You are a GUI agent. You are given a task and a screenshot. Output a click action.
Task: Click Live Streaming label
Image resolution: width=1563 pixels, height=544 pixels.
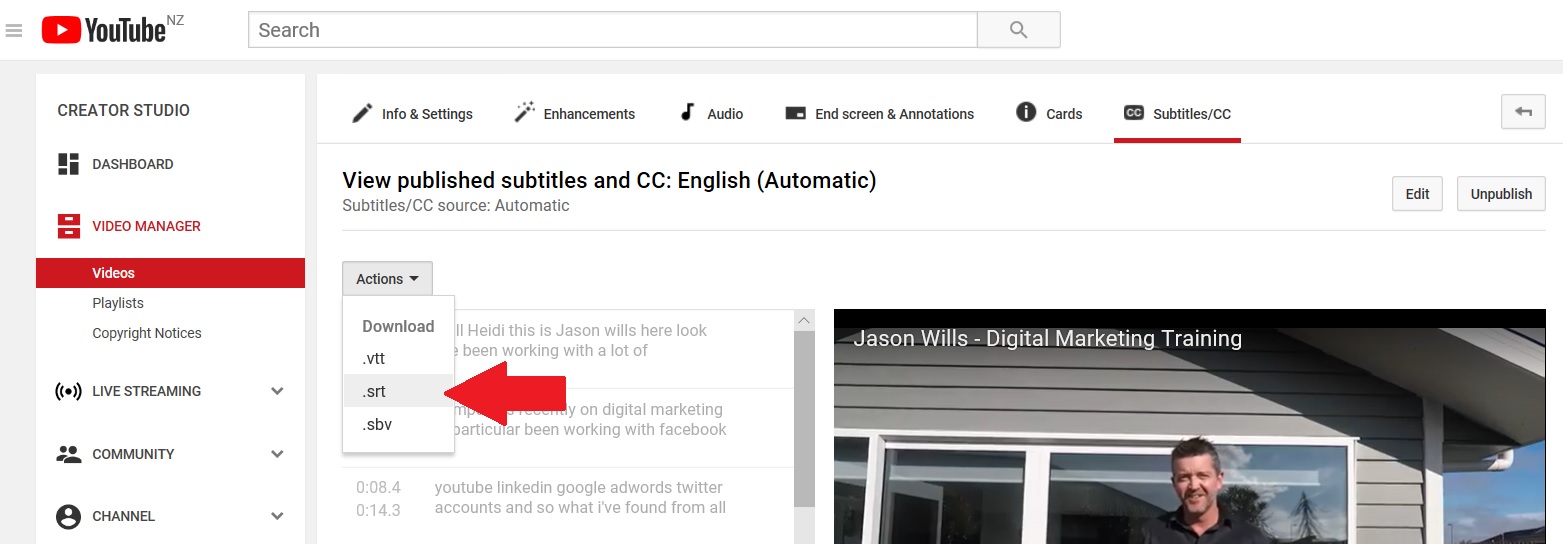pos(146,391)
